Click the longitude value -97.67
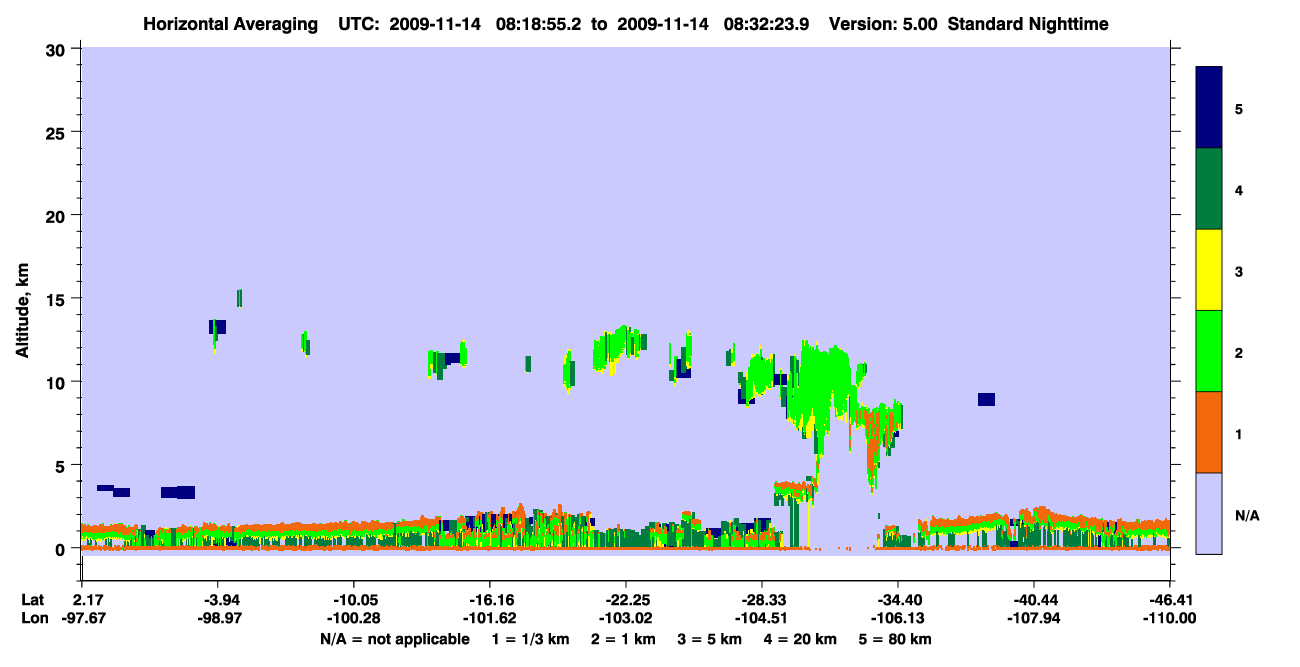The height and width of the screenshot is (667, 1300). pos(82,619)
